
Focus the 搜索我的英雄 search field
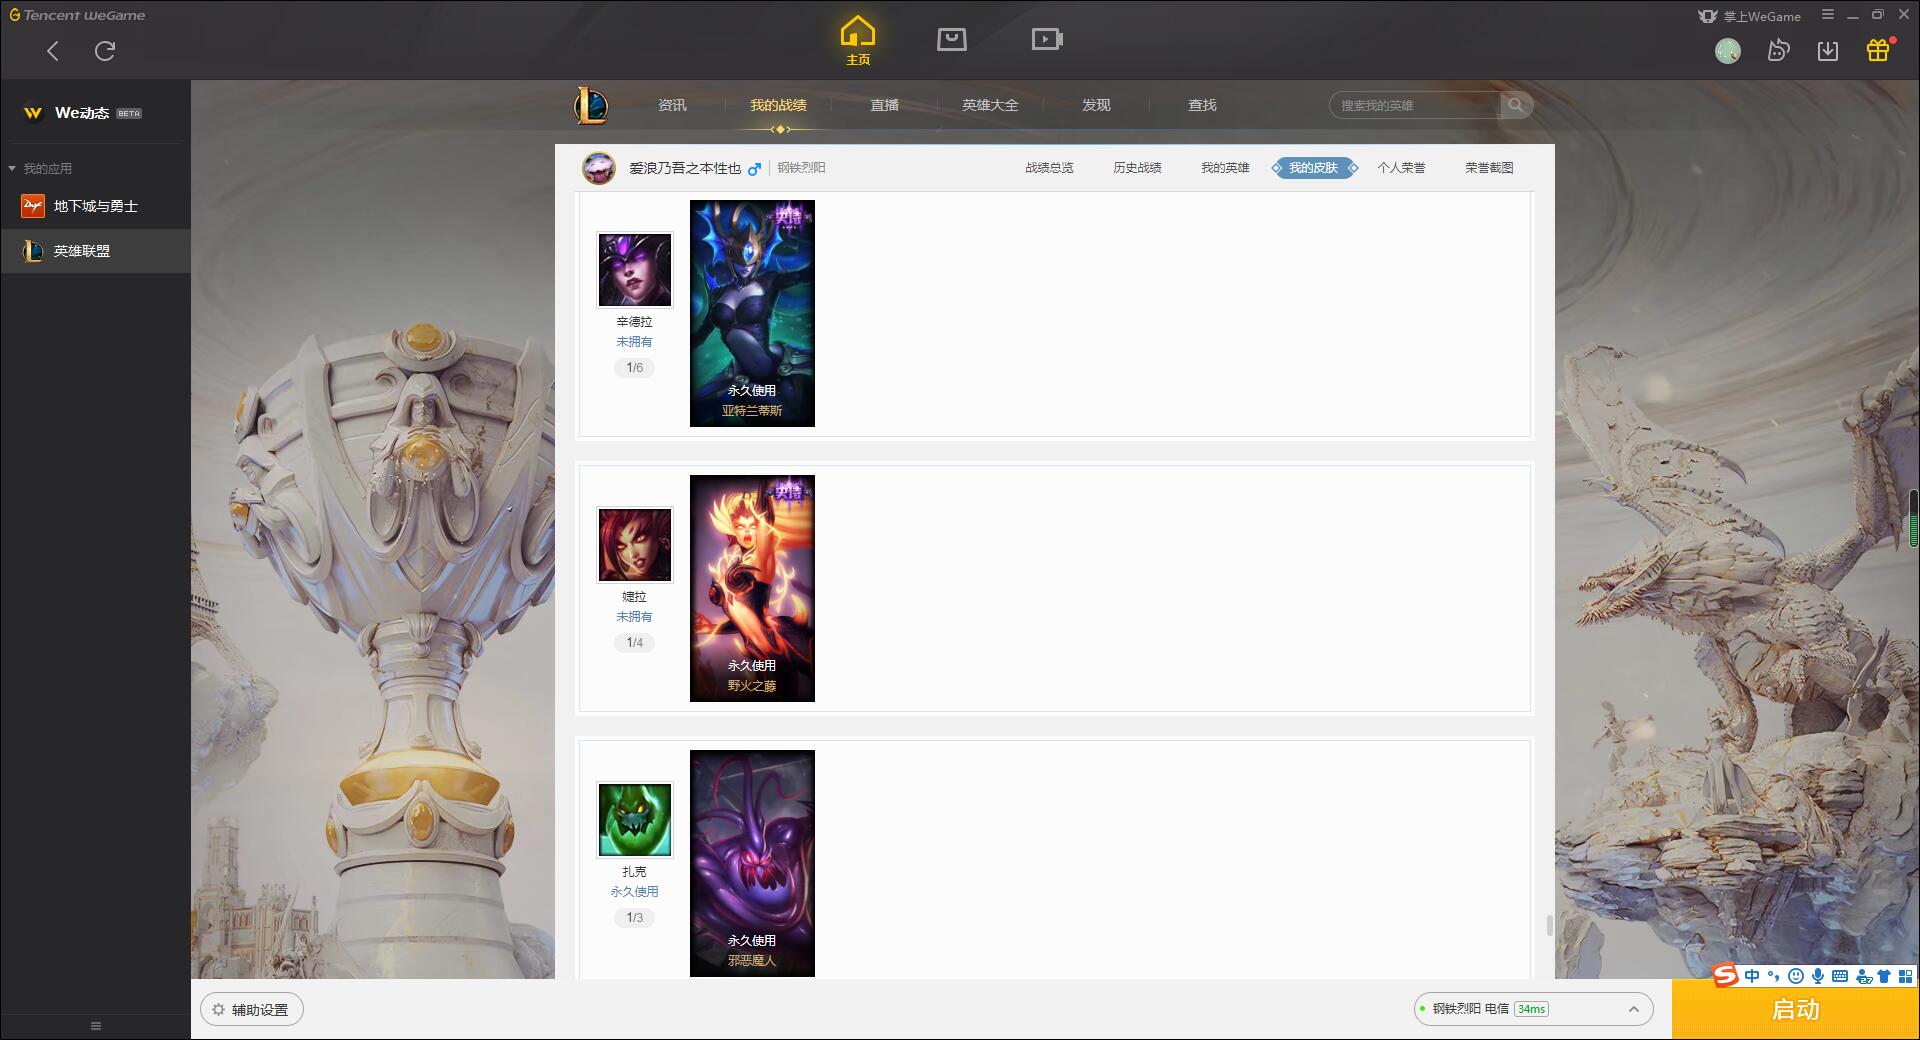1415,105
